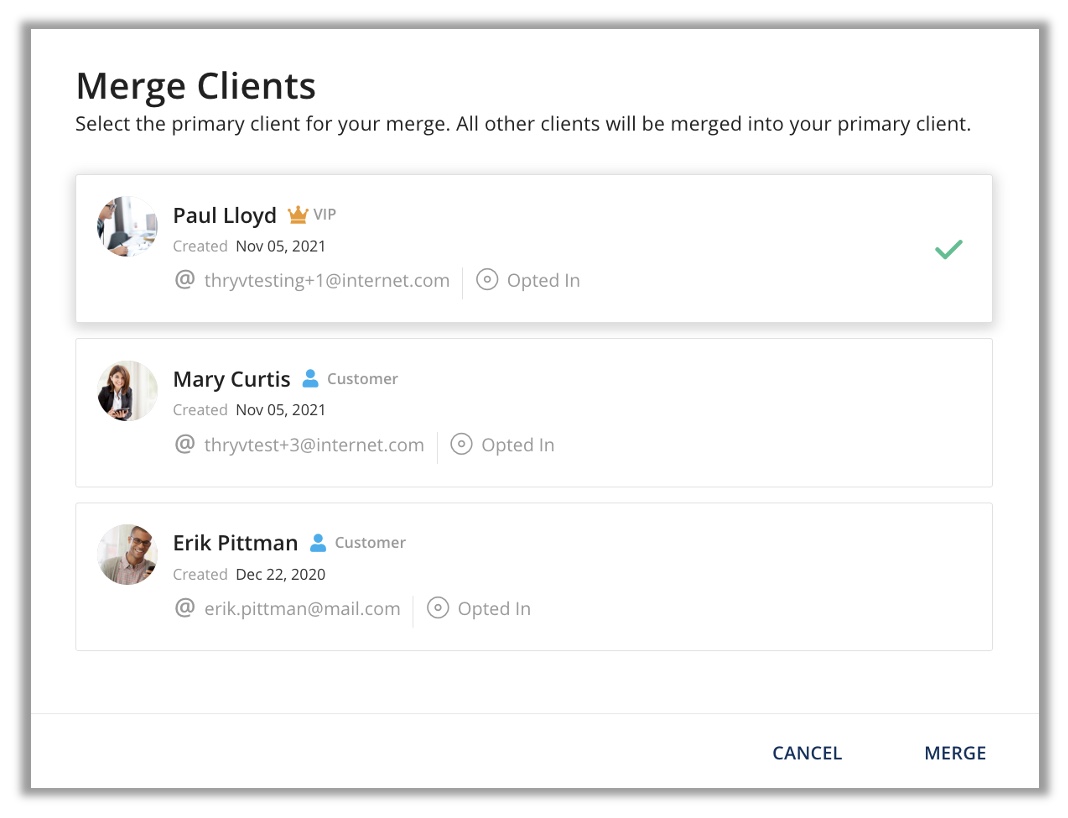Click the Opted In status icon for Erik Pittman
The height and width of the screenshot is (818, 1068).
[x=438, y=608]
